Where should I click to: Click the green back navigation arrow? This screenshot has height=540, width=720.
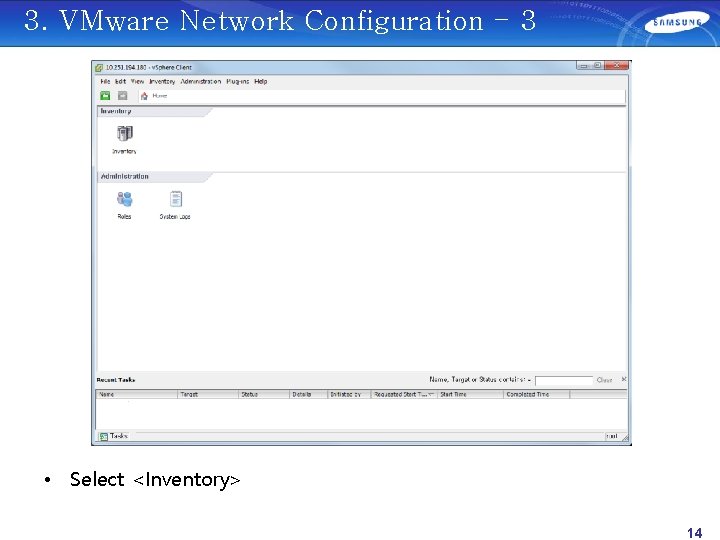coord(105,96)
